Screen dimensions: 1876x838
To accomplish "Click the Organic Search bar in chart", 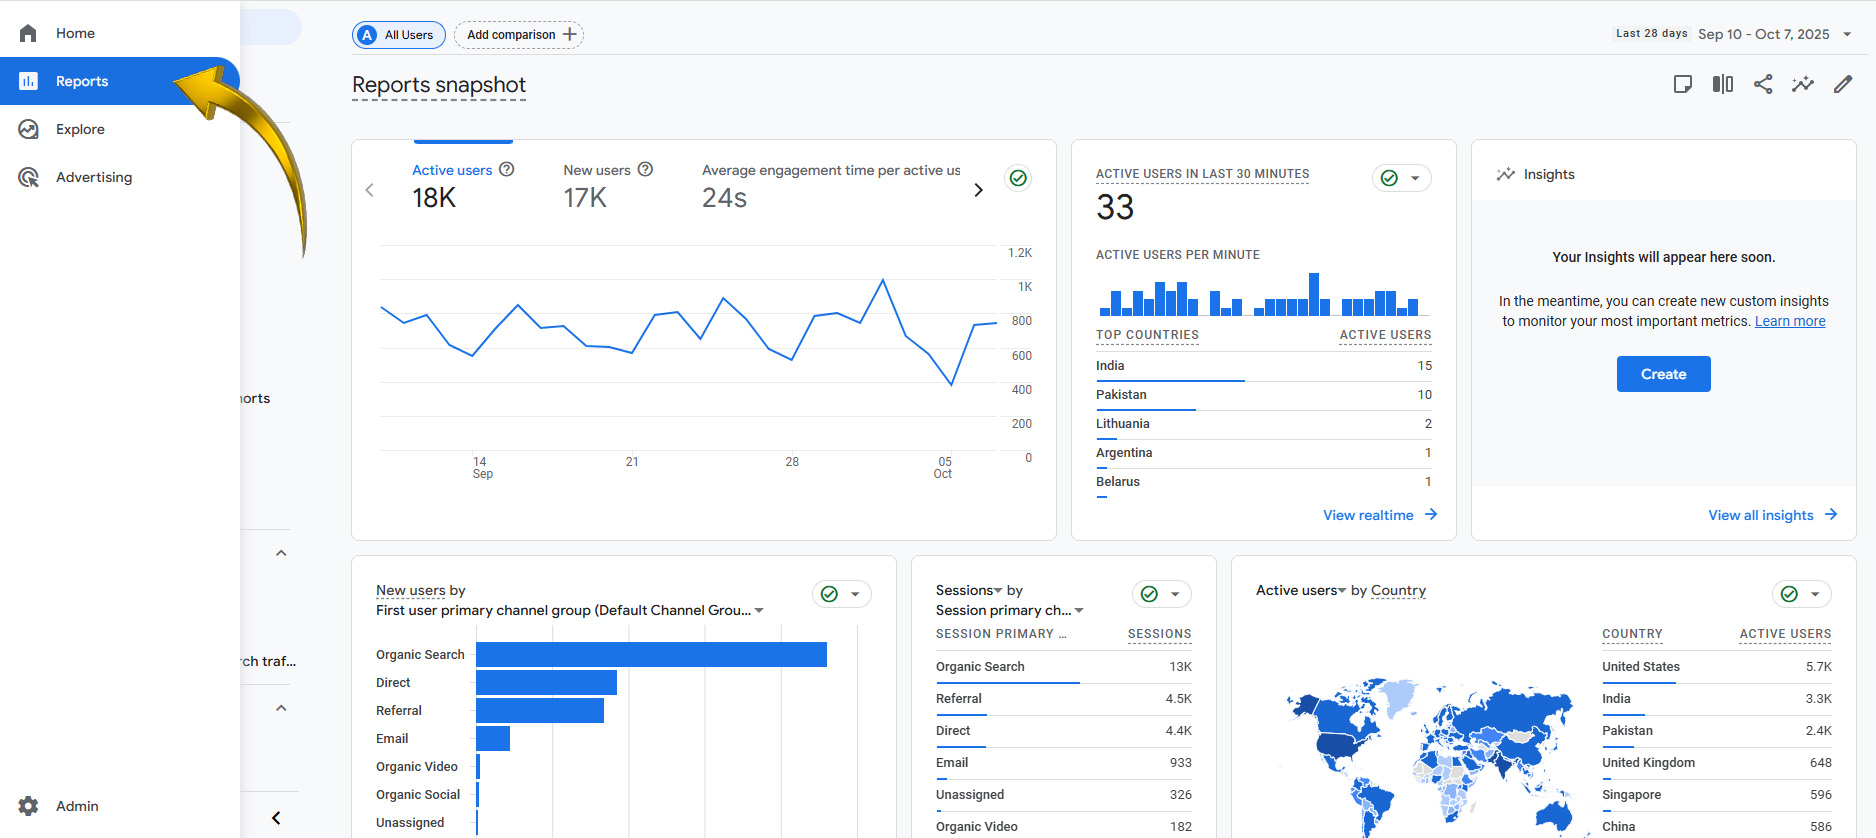I will 651,655.
